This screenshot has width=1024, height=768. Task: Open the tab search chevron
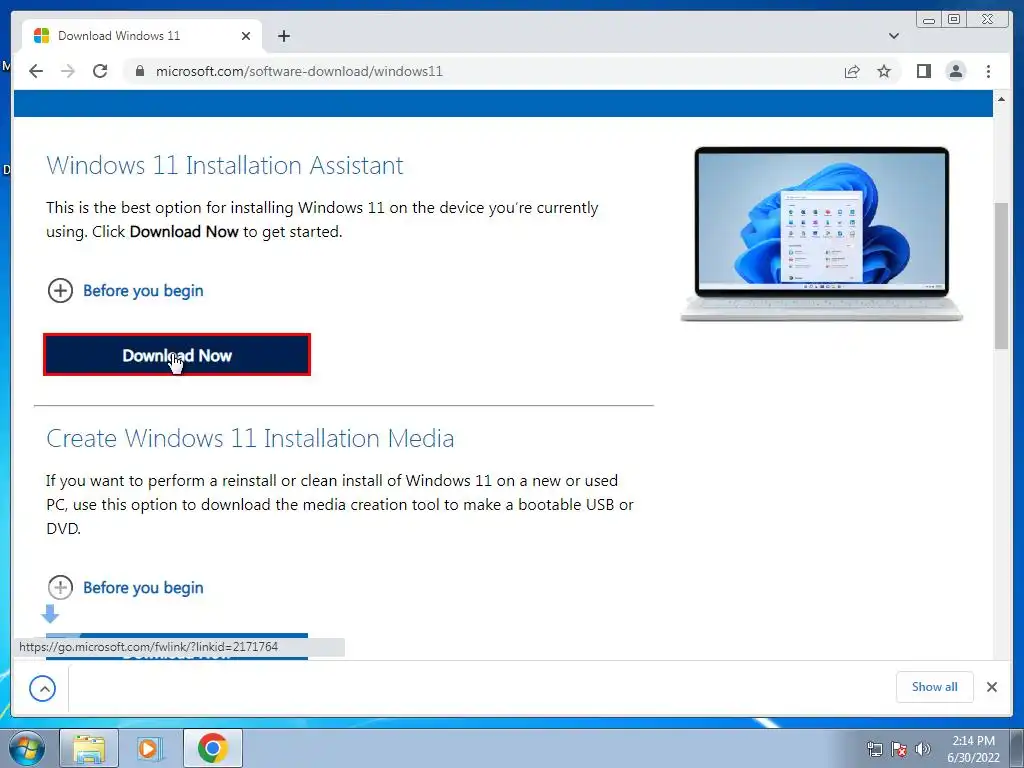[x=893, y=36]
